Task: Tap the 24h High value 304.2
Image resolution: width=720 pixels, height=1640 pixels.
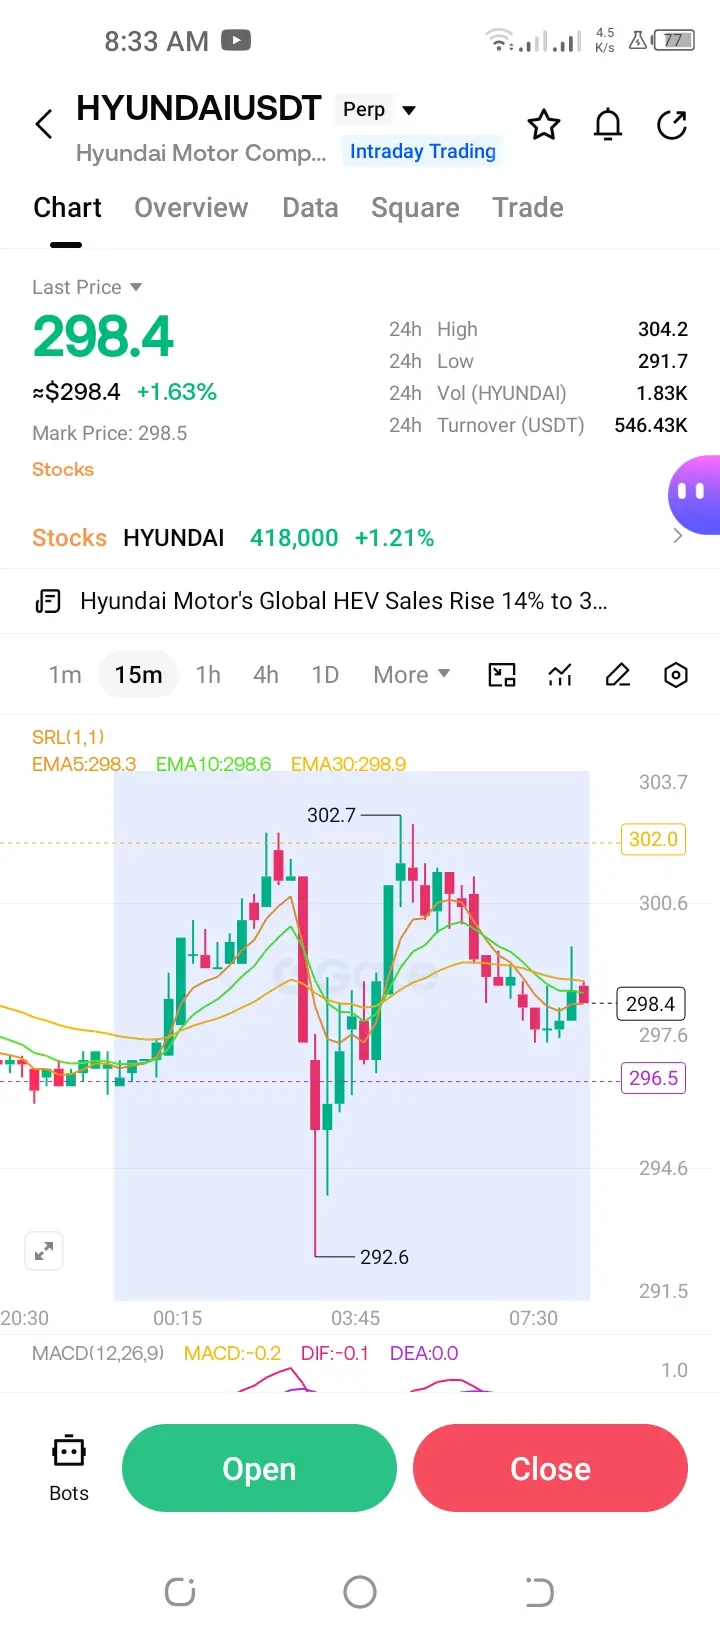Action: pos(663,329)
